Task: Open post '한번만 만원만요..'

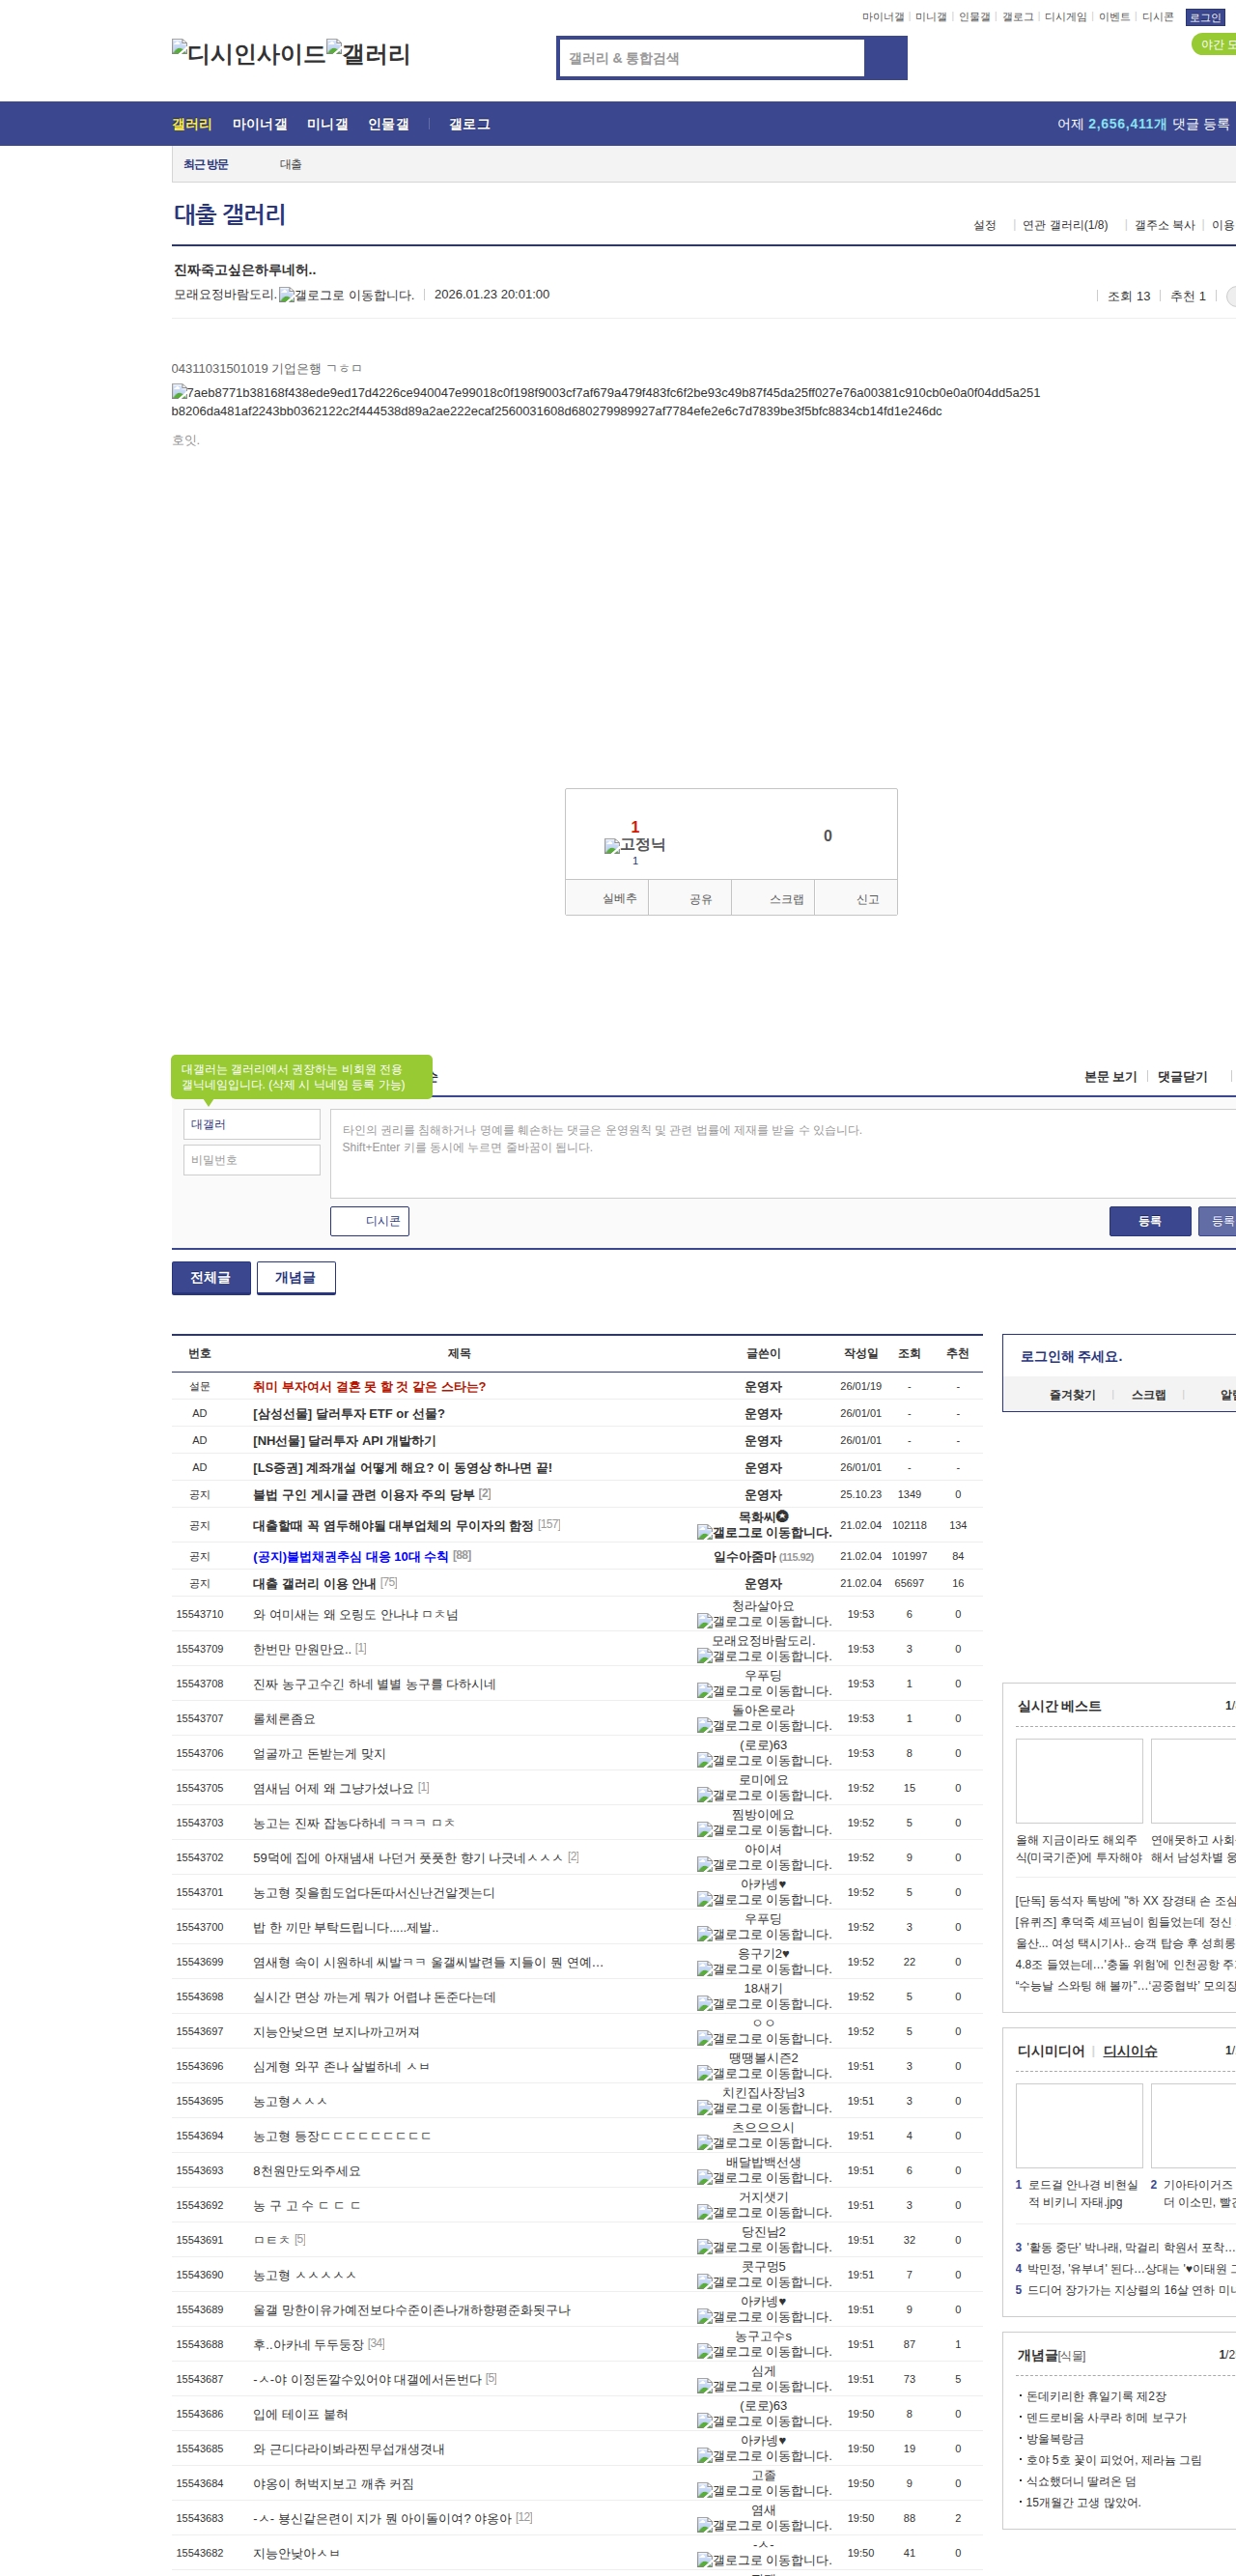Action: pyautogui.click(x=301, y=1649)
